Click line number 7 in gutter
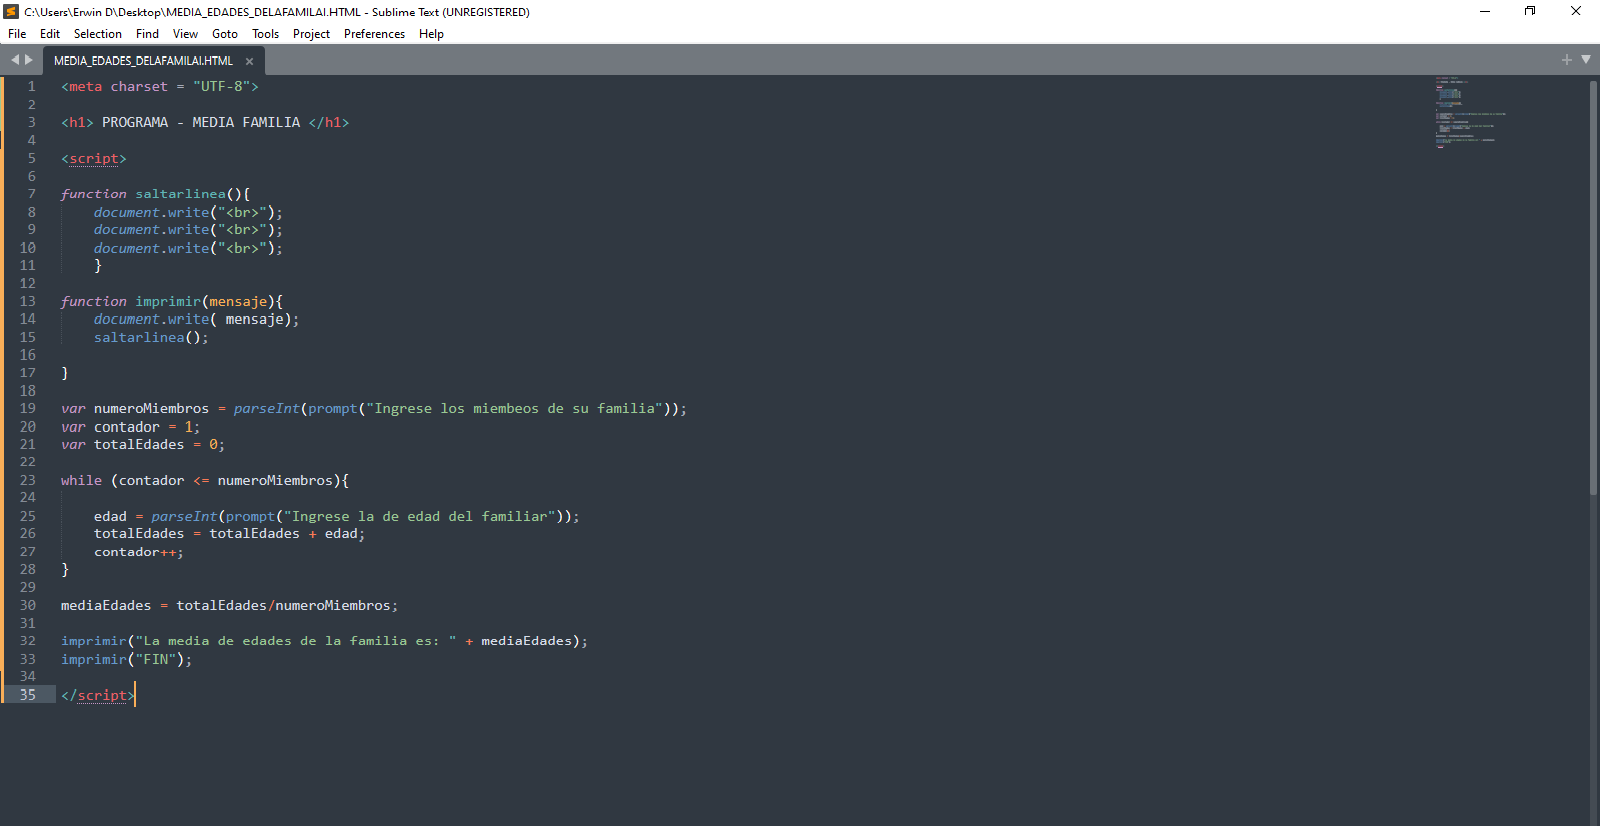Image resolution: width=1600 pixels, height=826 pixels. click(31, 194)
